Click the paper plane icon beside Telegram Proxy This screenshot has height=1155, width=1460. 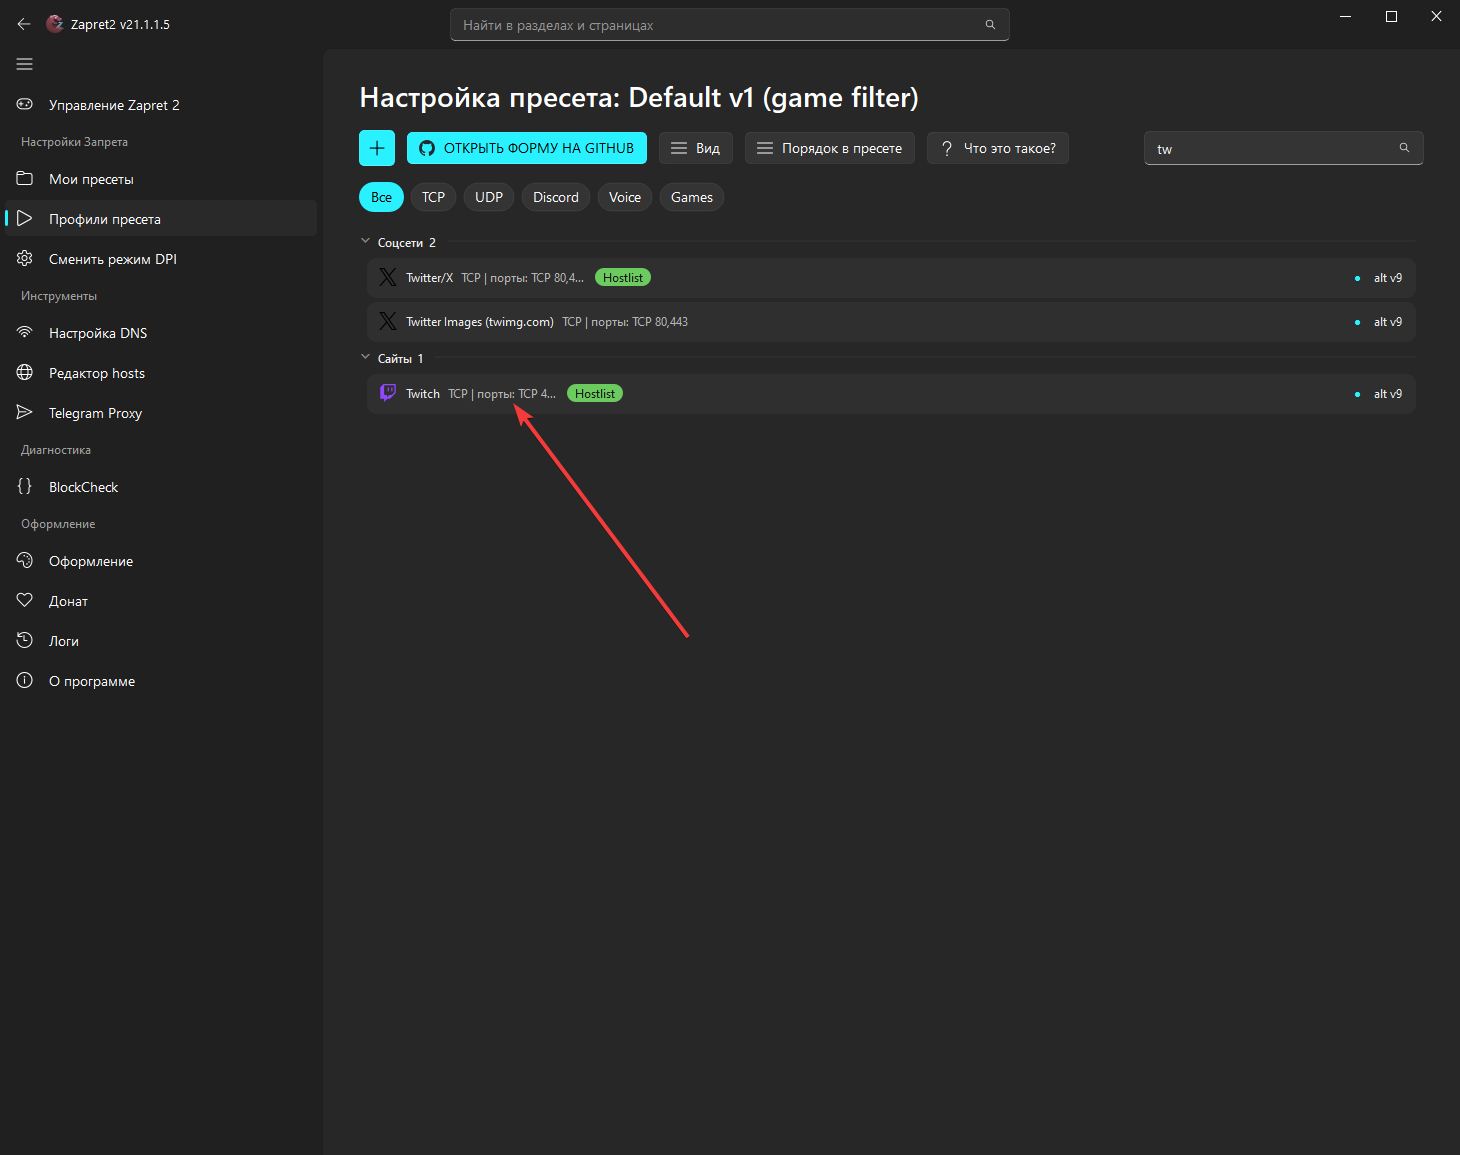click(25, 412)
